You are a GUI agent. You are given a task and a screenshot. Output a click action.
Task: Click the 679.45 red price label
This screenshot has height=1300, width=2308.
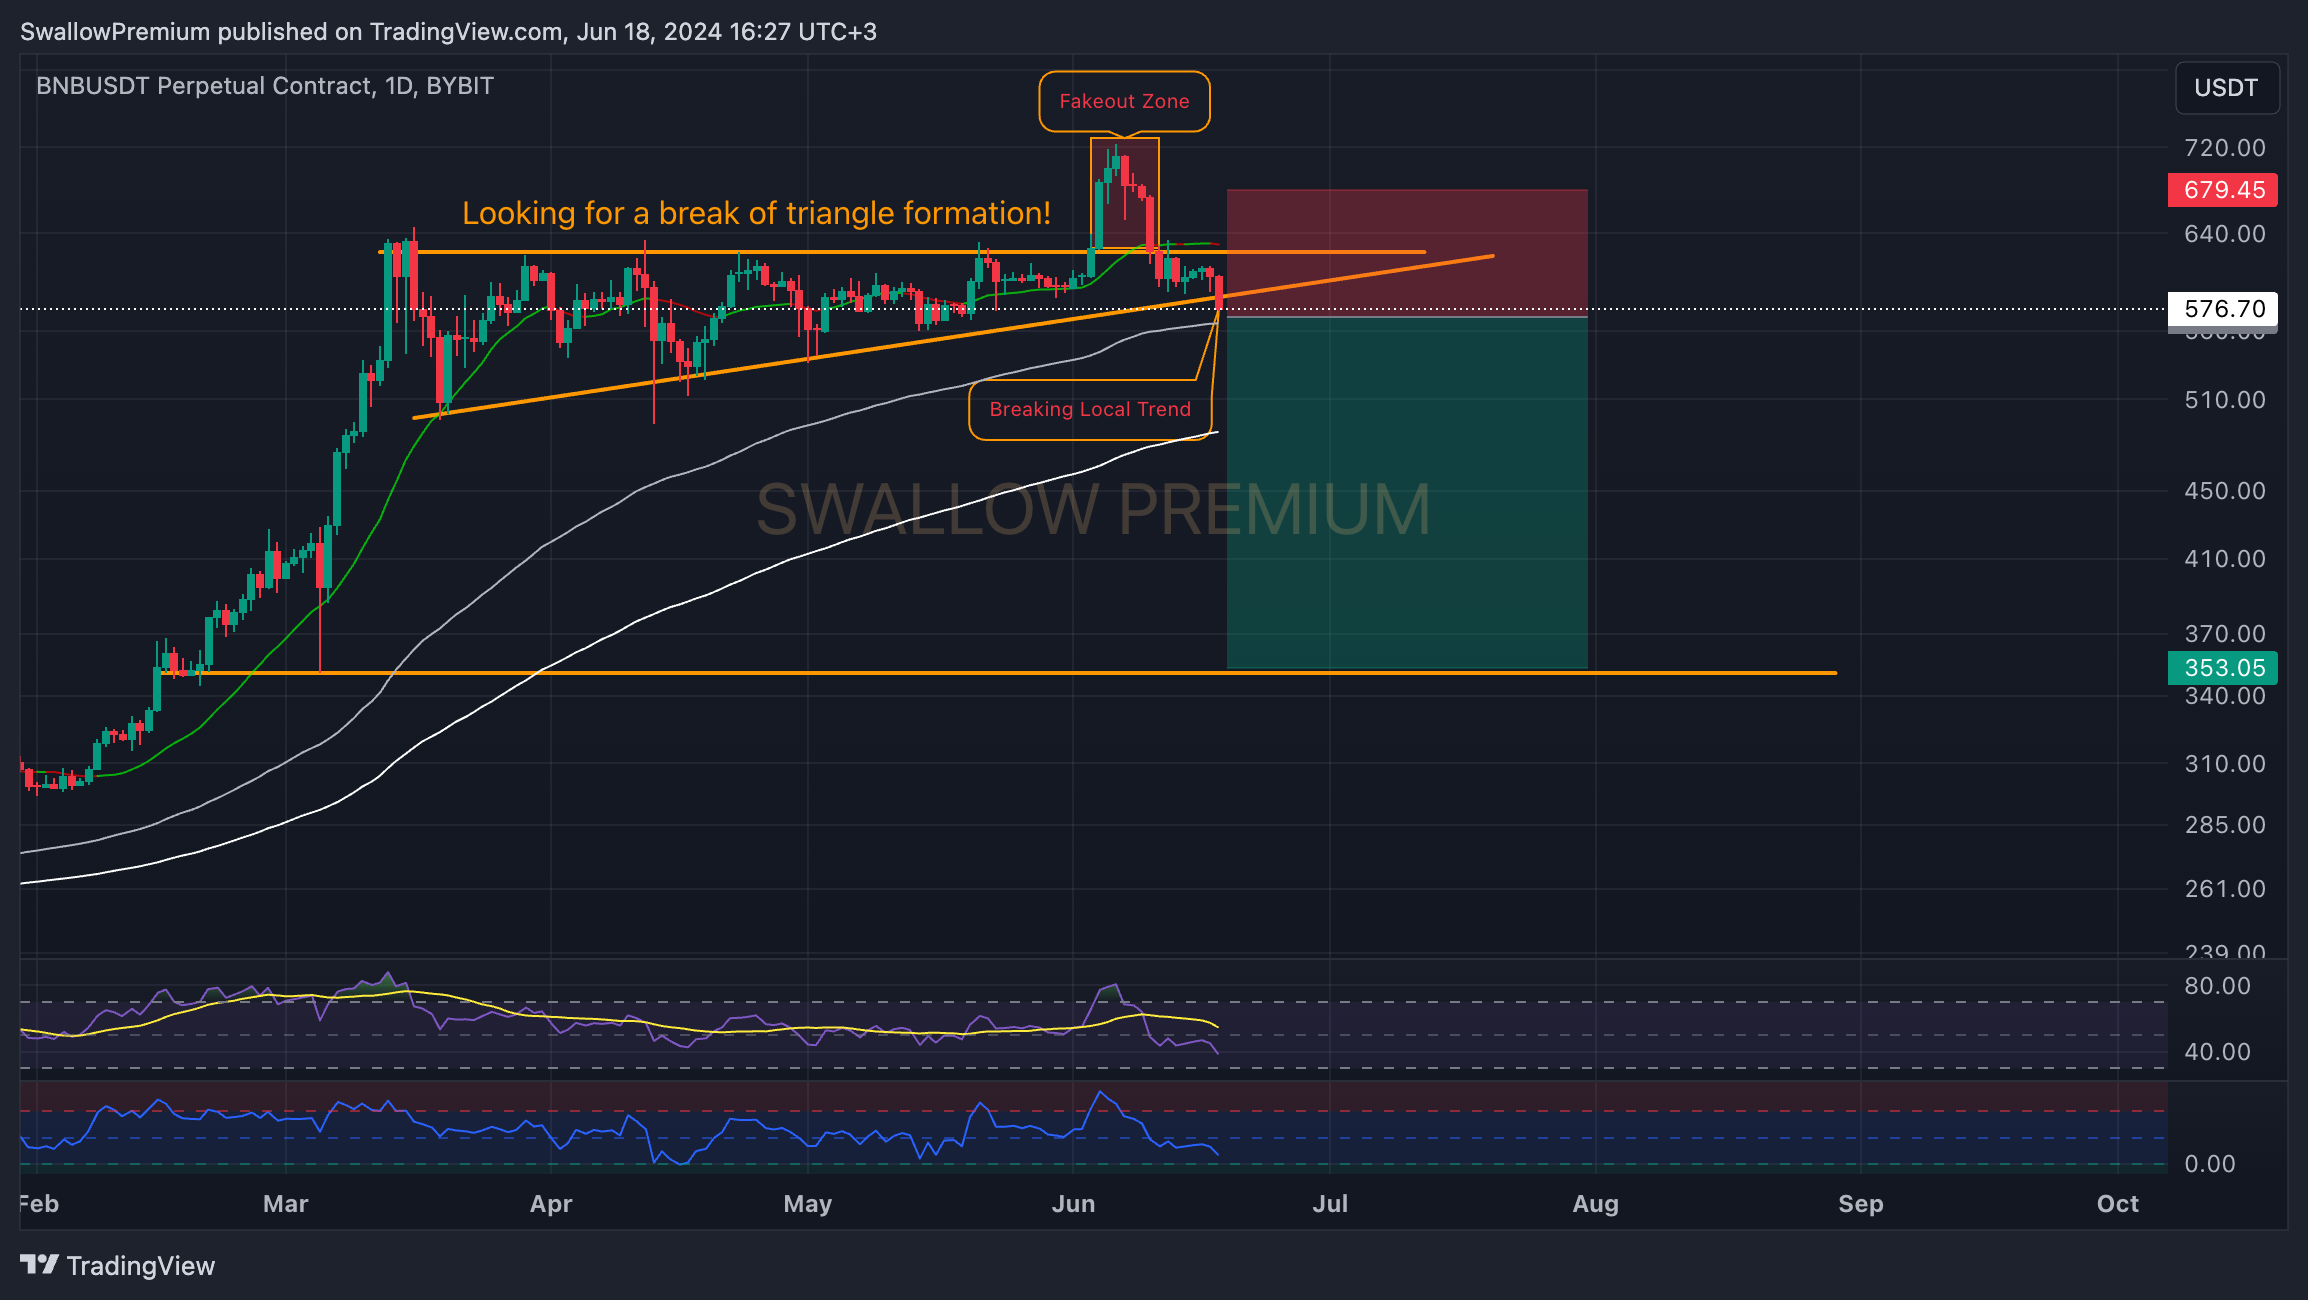(x=2223, y=190)
